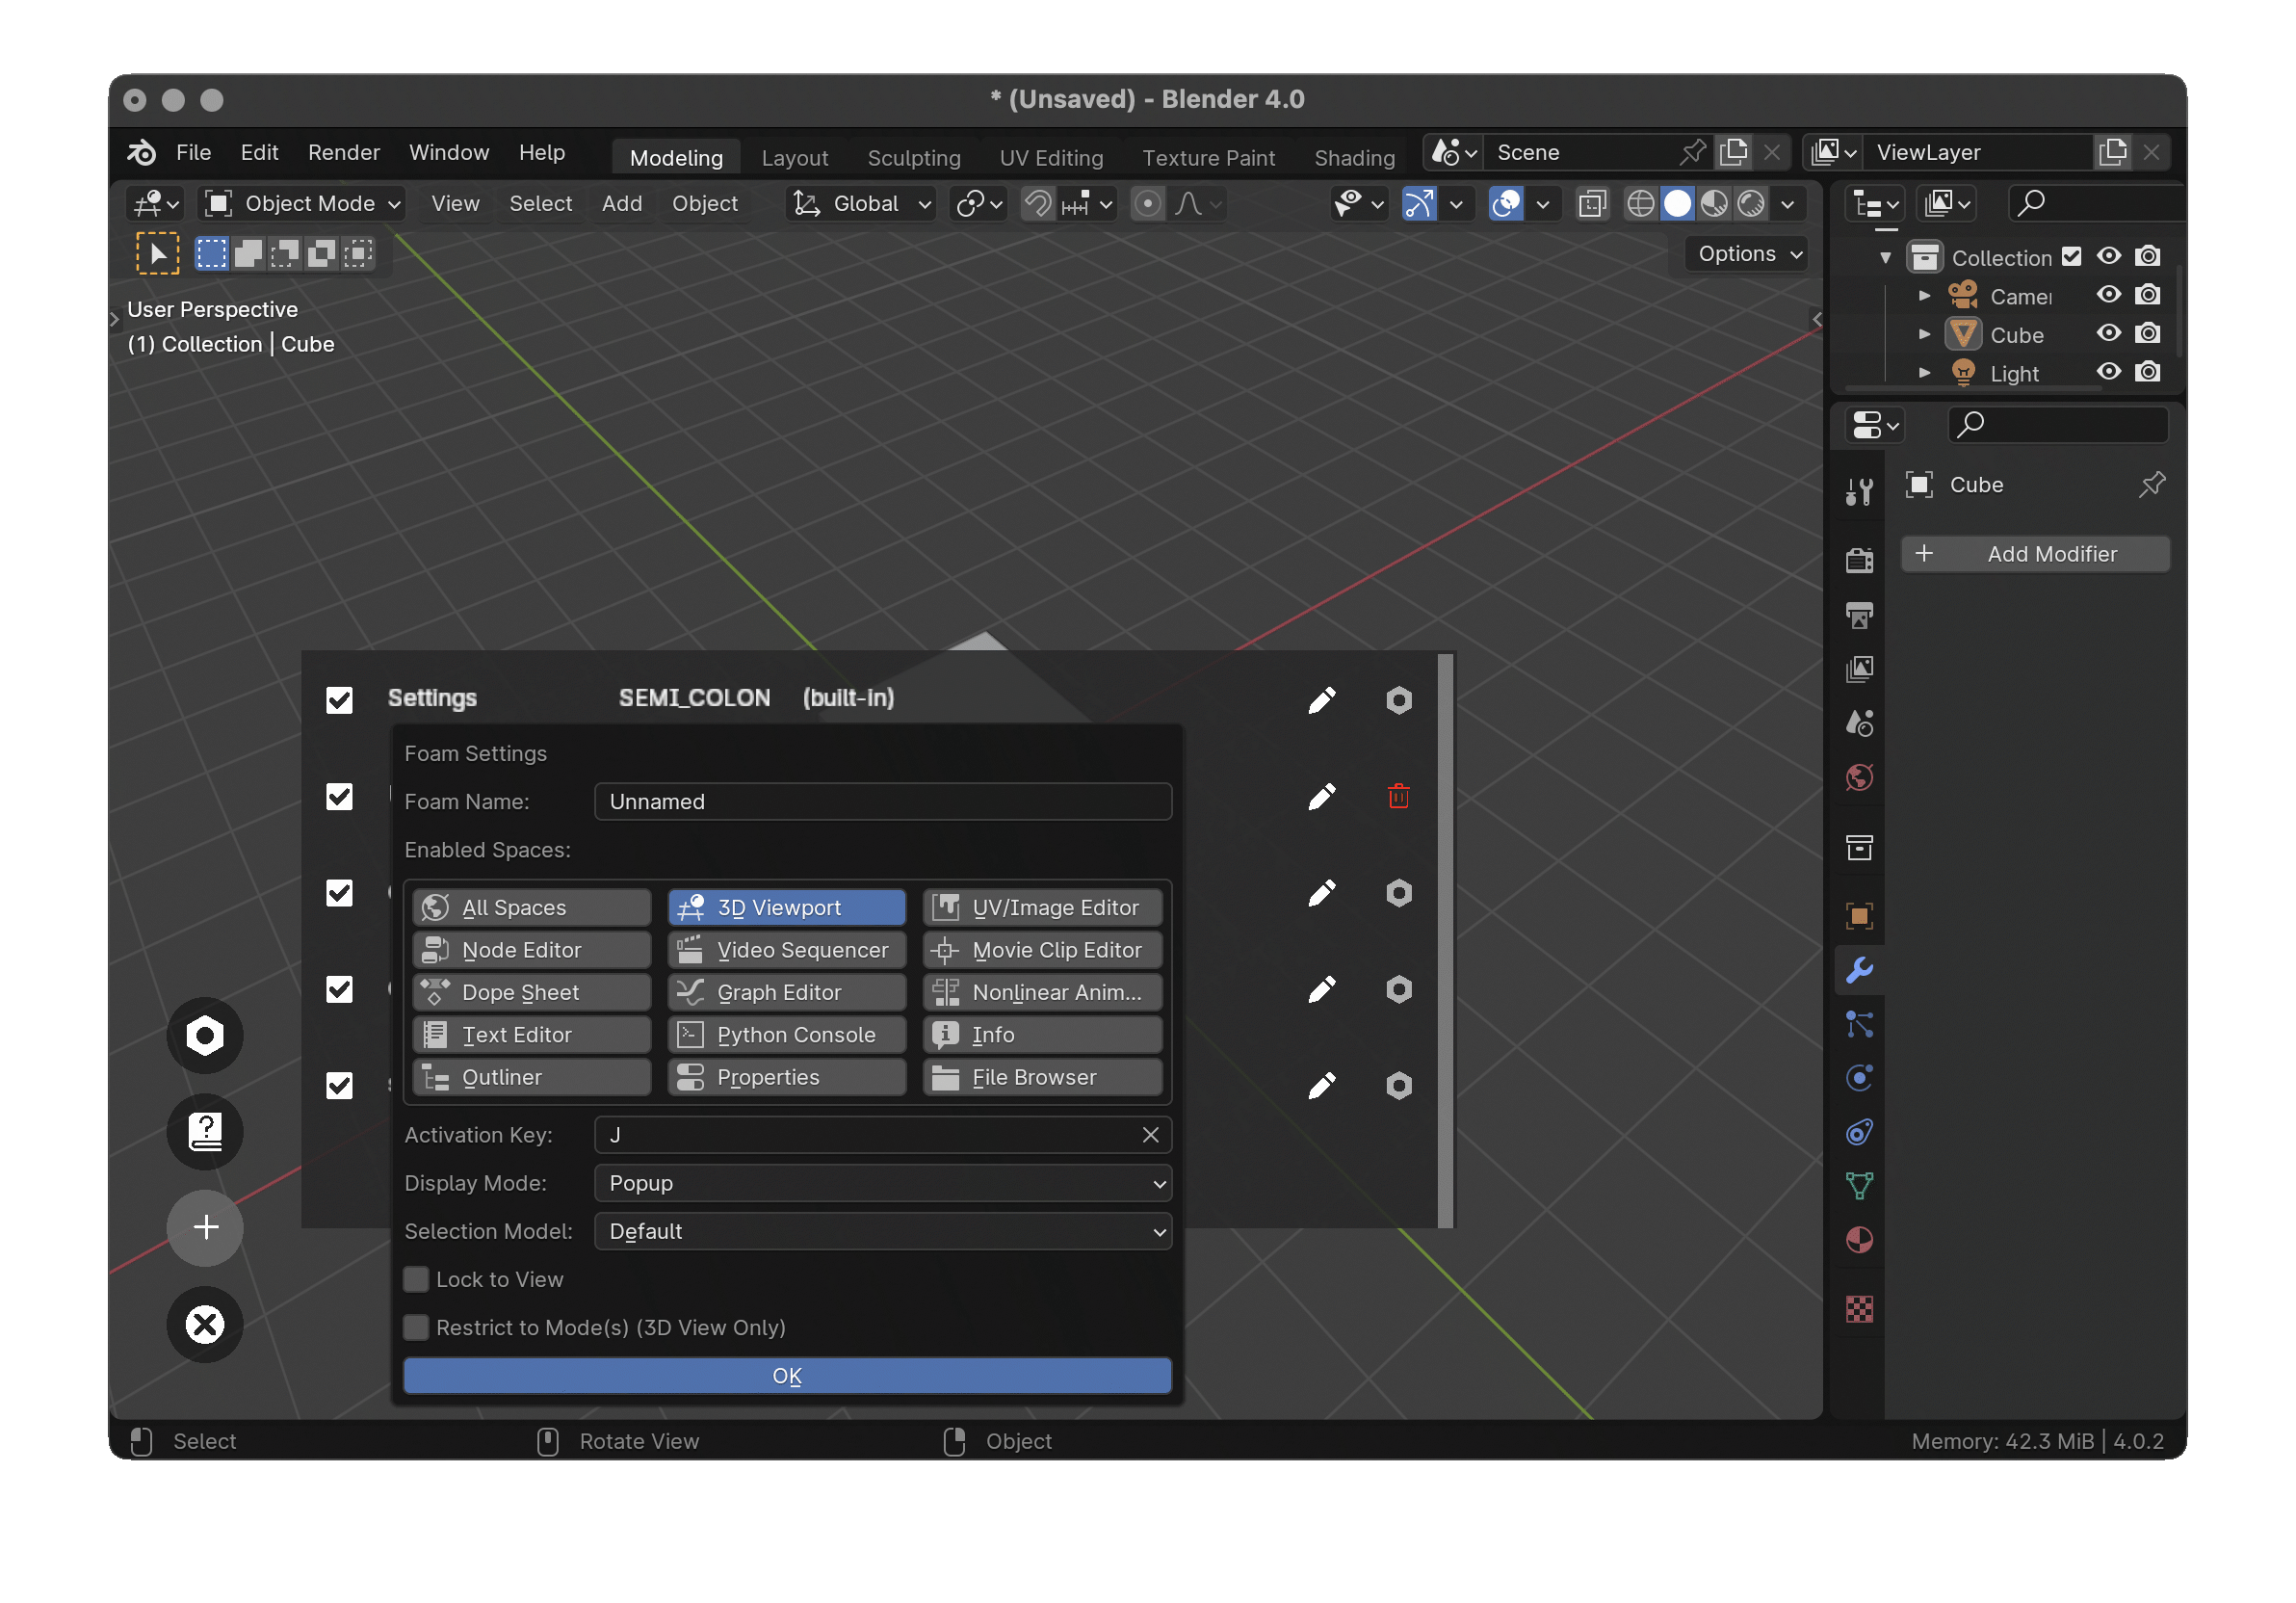
Task: Open the Modifiers wrench tab icon
Action: (x=1859, y=970)
